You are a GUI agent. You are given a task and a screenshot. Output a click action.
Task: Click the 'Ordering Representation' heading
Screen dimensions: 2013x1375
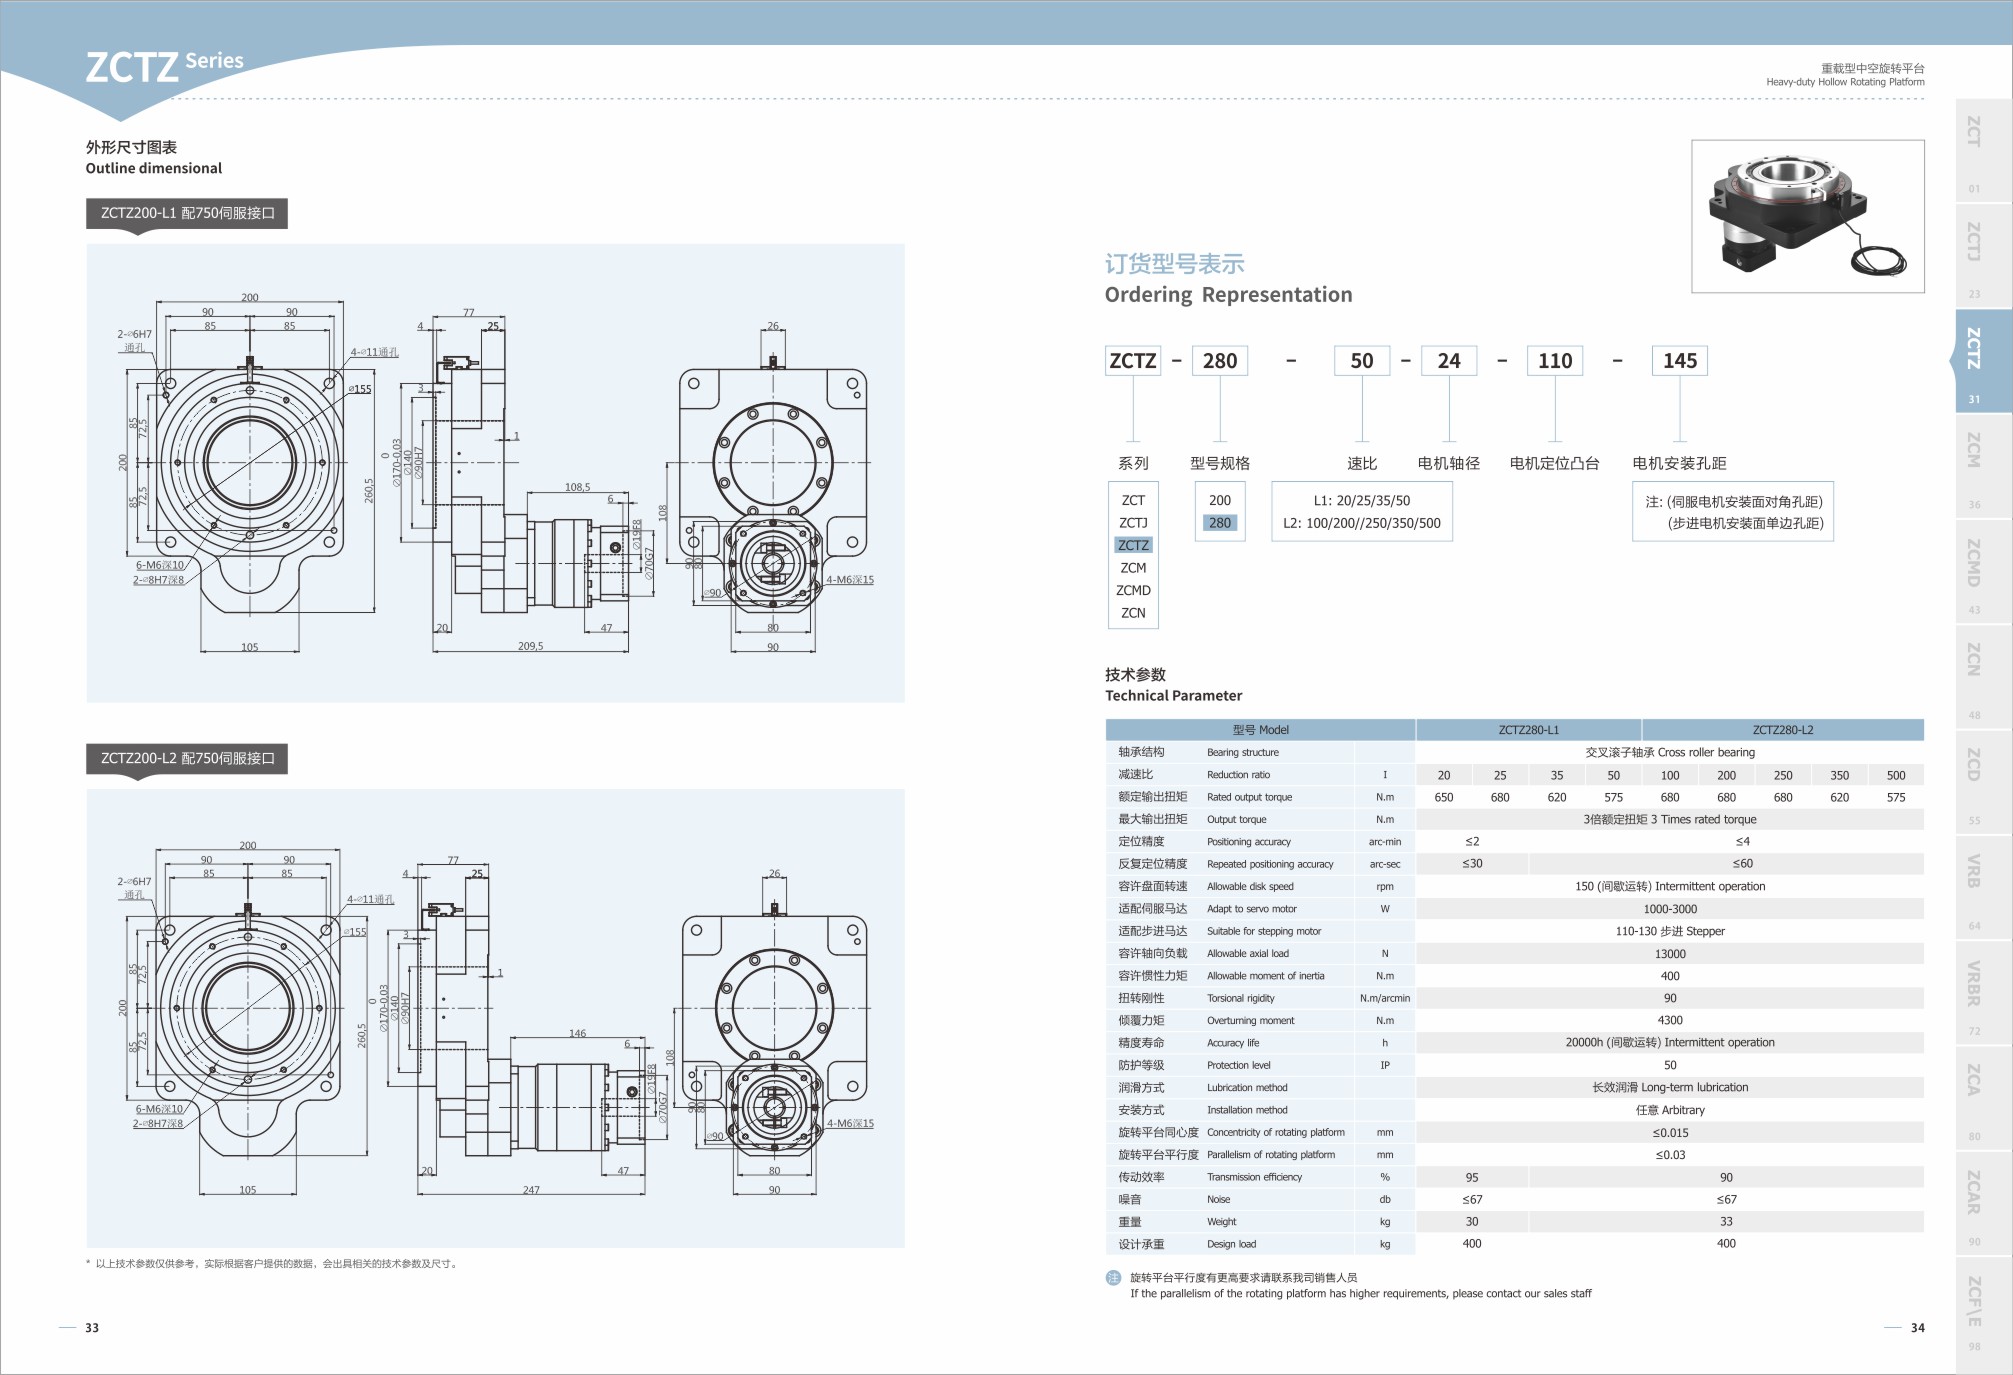click(x=1228, y=295)
